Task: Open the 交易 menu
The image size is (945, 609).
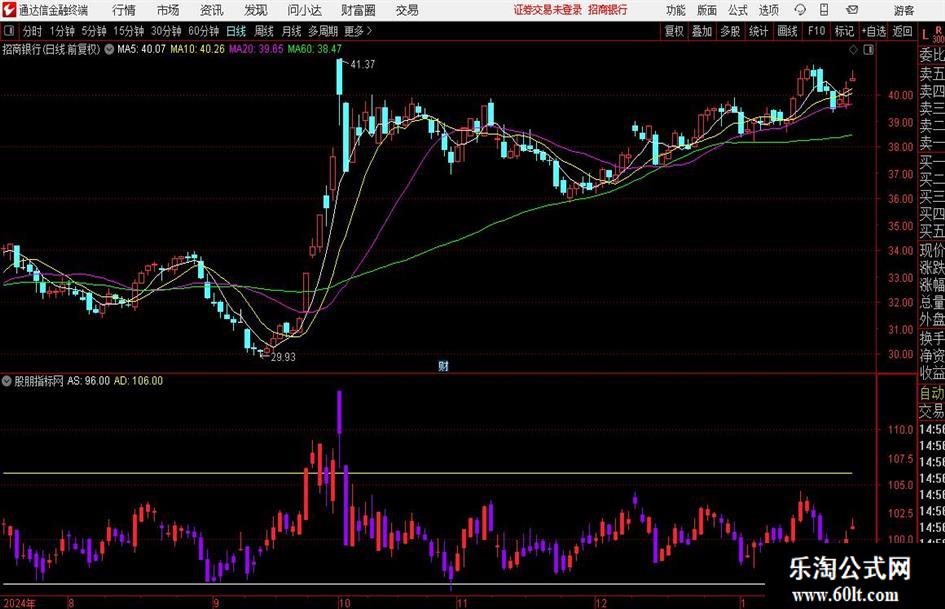Action: 407,10
